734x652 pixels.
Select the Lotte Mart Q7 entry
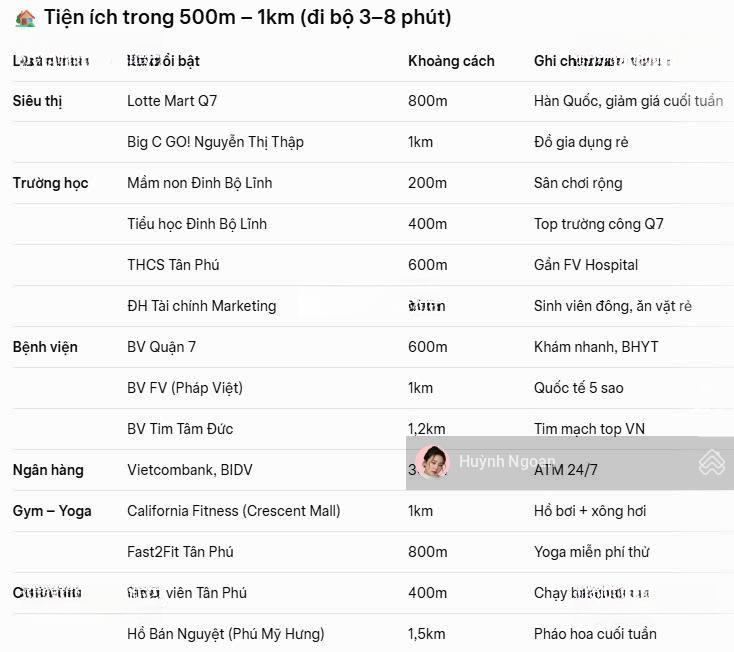(x=172, y=101)
